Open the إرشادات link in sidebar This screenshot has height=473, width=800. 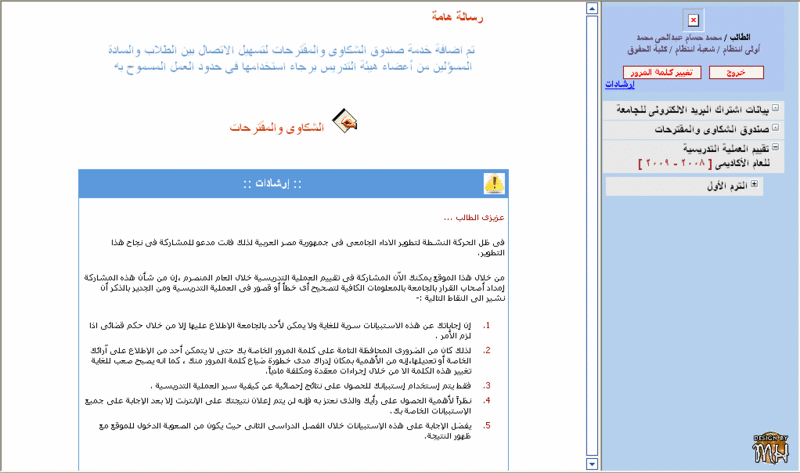[x=620, y=84]
